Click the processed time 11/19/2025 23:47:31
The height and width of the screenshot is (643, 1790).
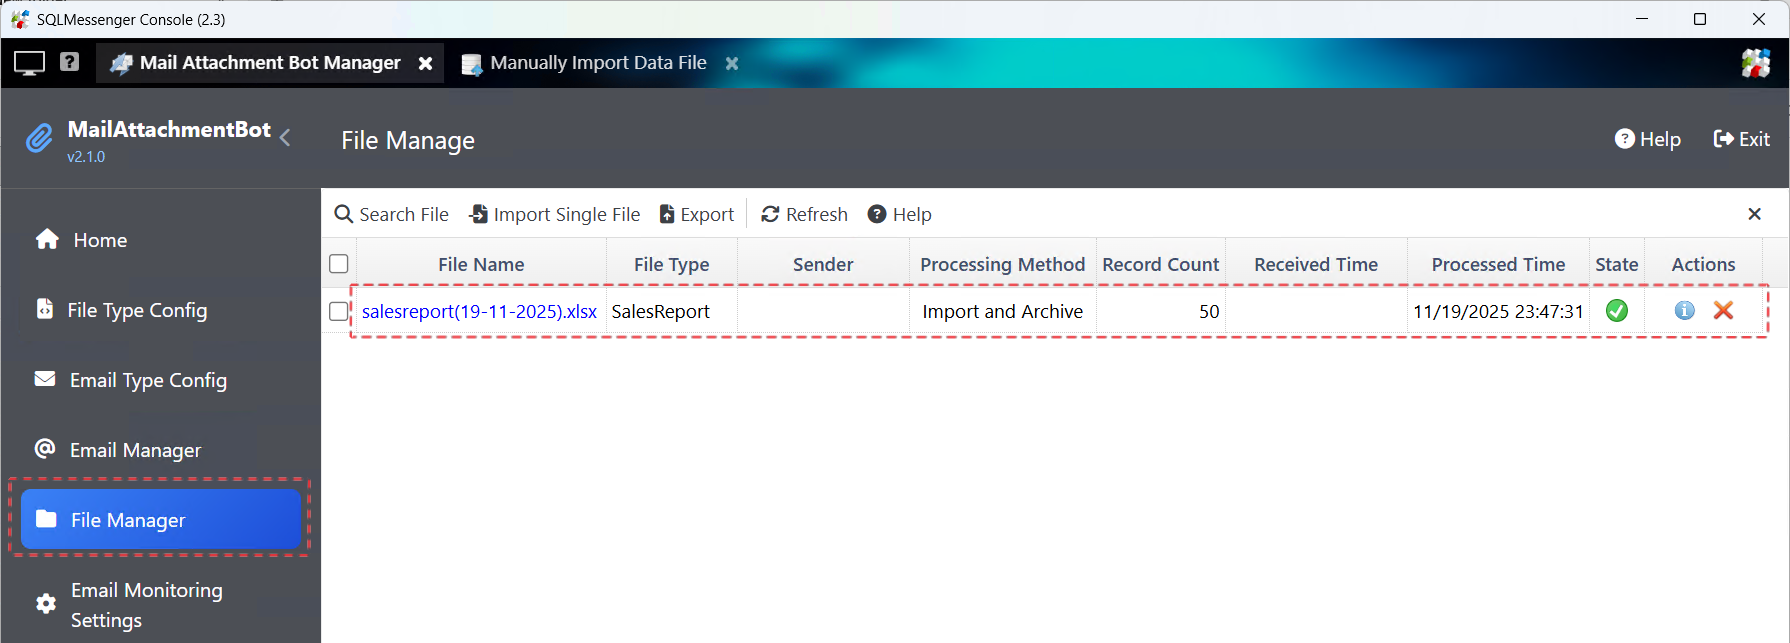[1498, 311]
